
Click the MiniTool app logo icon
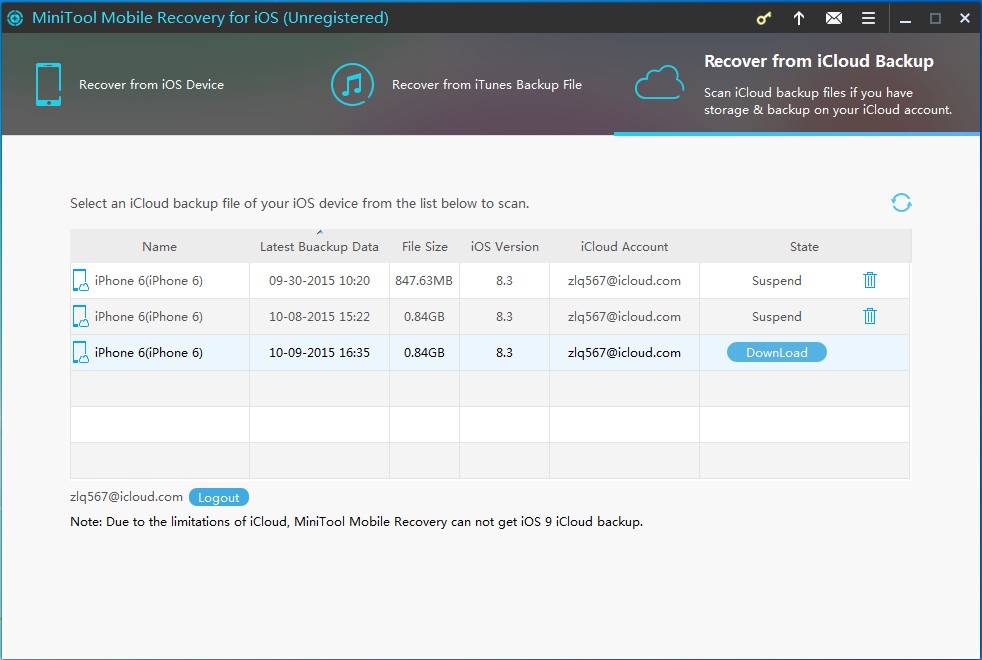[x=15, y=18]
